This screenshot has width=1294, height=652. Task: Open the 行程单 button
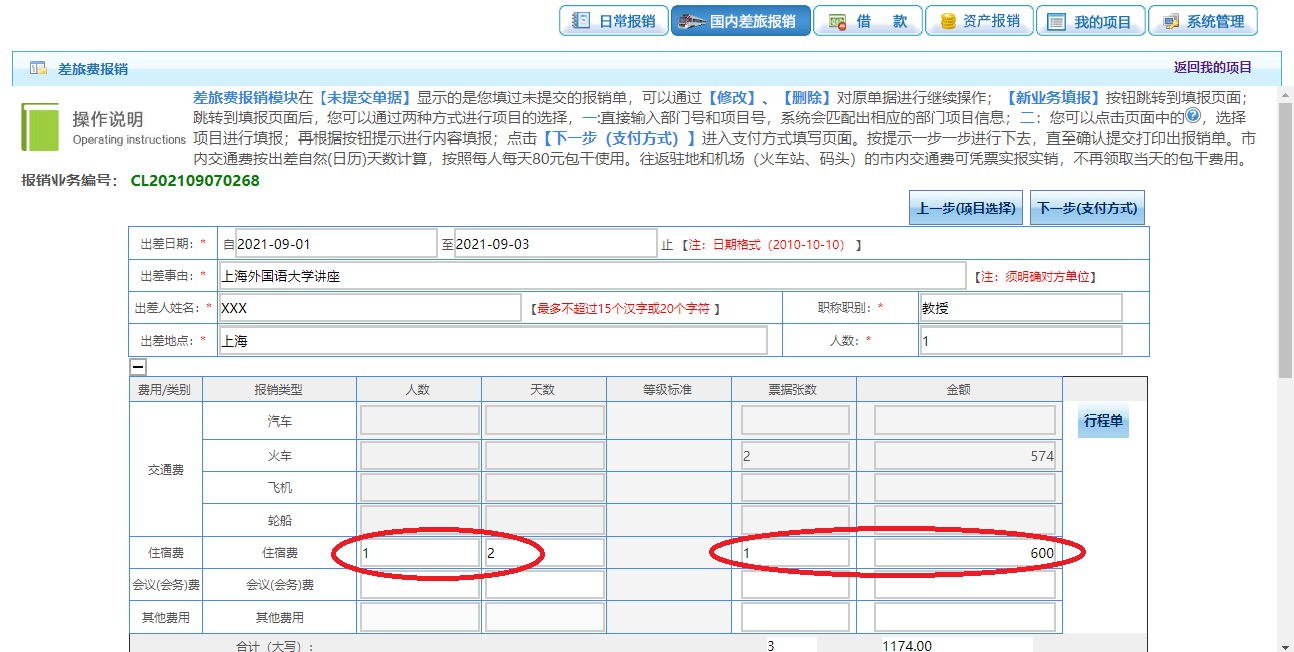[x=1103, y=422]
